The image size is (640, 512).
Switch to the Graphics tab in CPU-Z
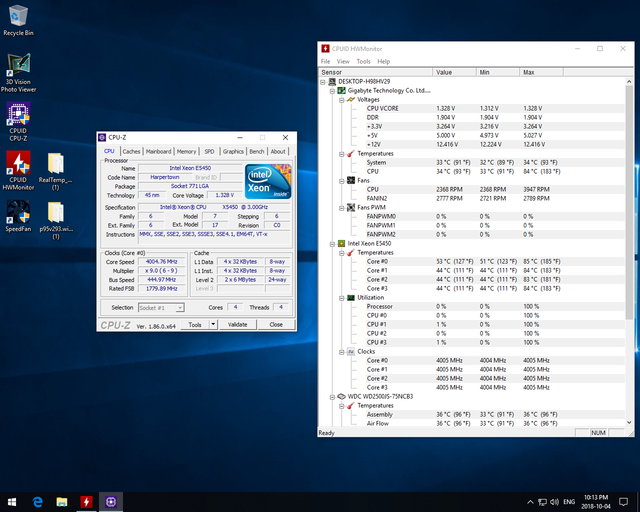[233, 151]
